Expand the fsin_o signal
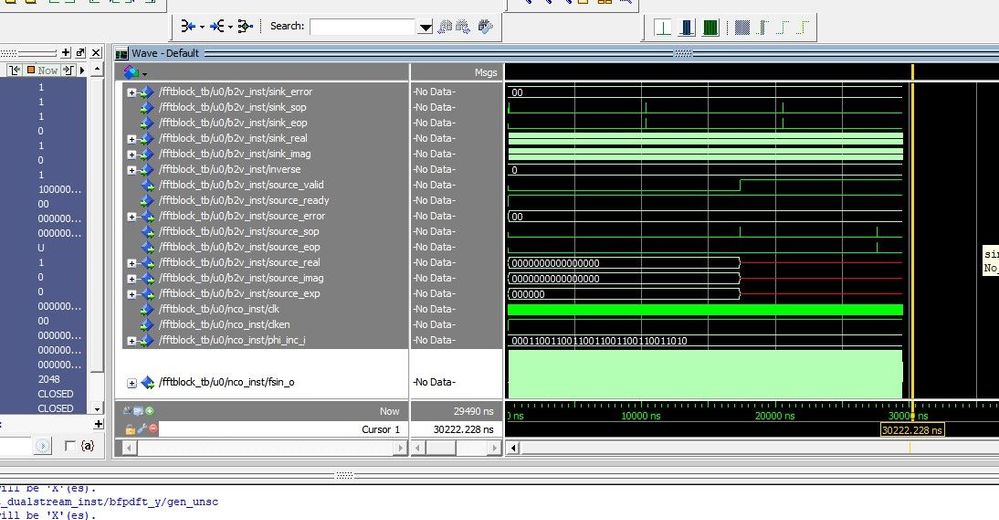 pyautogui.click(x=132, y=383)
